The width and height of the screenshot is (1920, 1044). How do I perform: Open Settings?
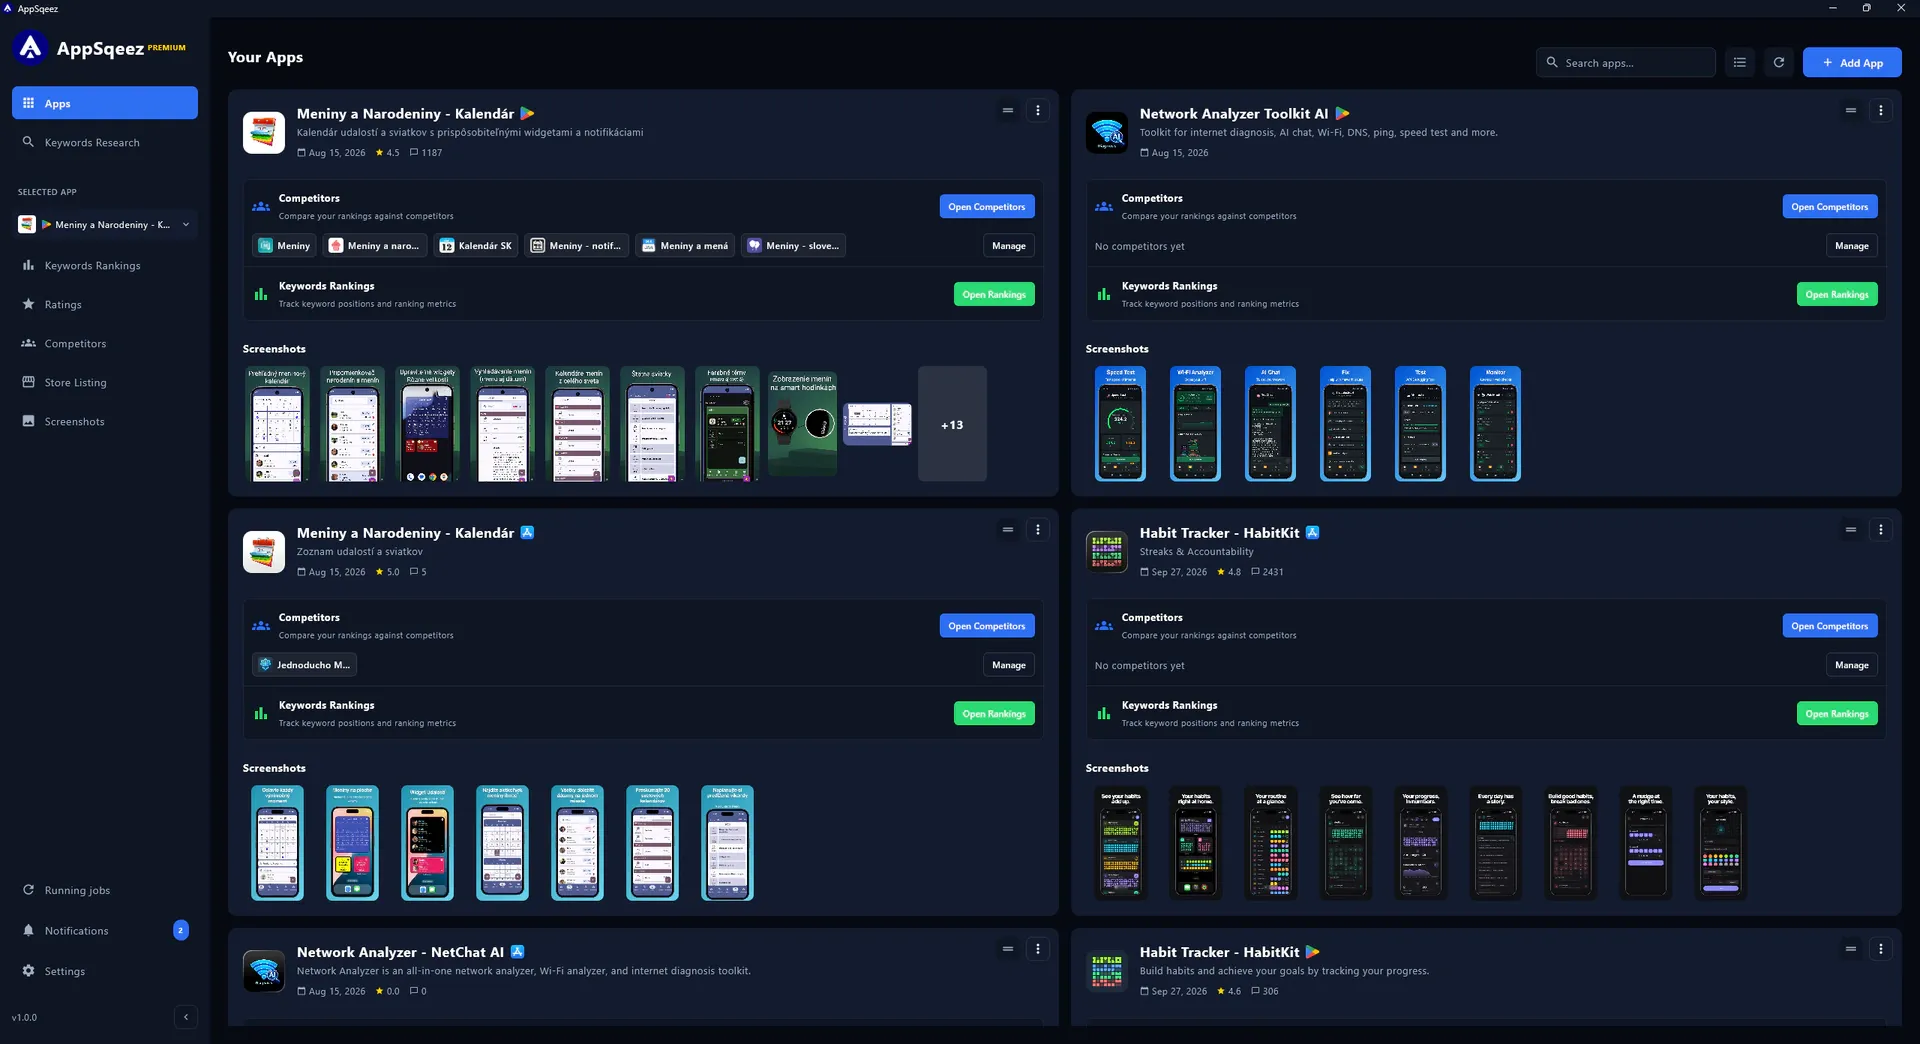pyautogui.click(x=105, y=971)
